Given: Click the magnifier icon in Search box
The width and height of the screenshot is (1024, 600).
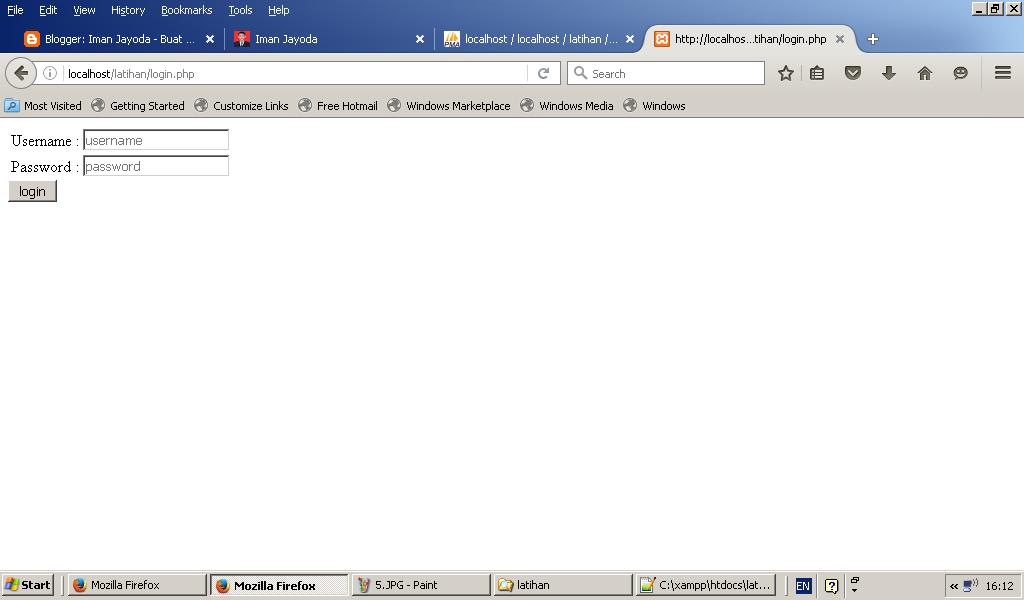Looking at the screenshot, I should click(580, 73).
